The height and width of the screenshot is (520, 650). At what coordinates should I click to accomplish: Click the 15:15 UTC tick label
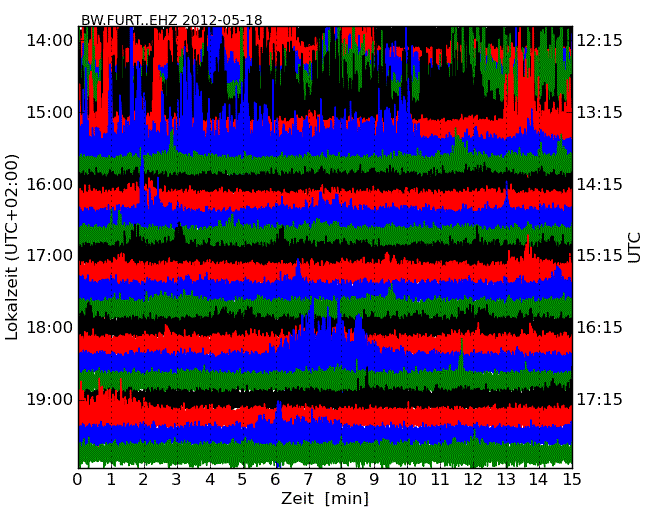coord(600,255)
